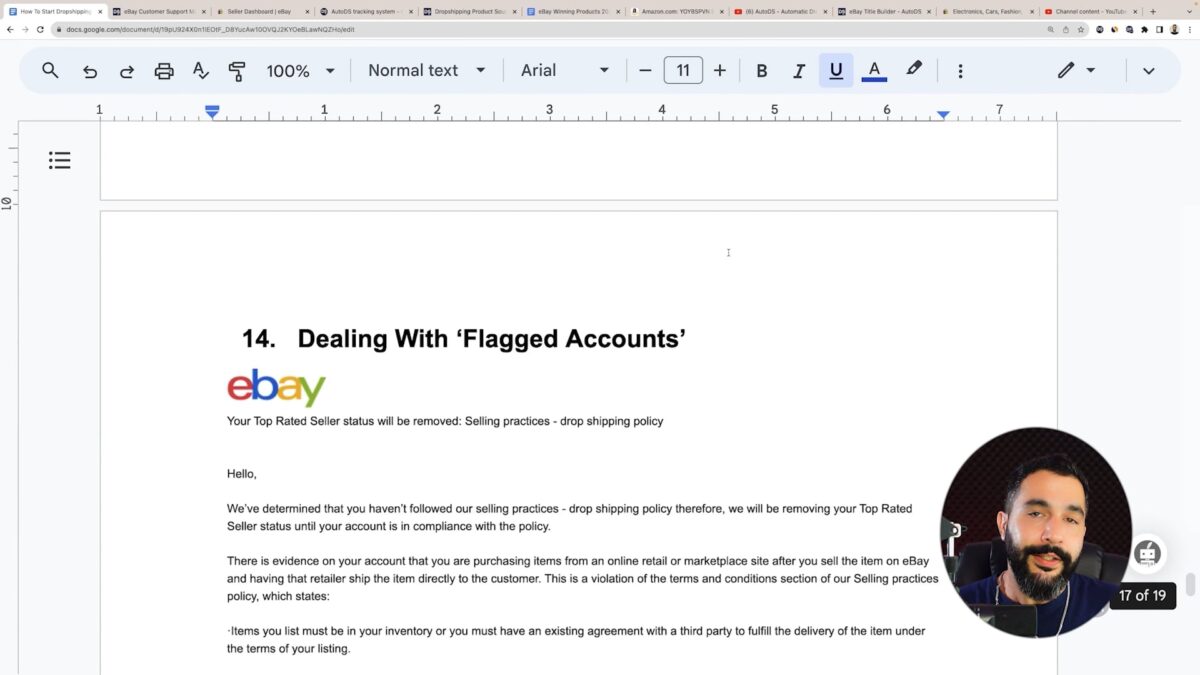Open the three-dot more toolbar options
The width and height of the screenshot is (1200, 675).
pos(960,71)
